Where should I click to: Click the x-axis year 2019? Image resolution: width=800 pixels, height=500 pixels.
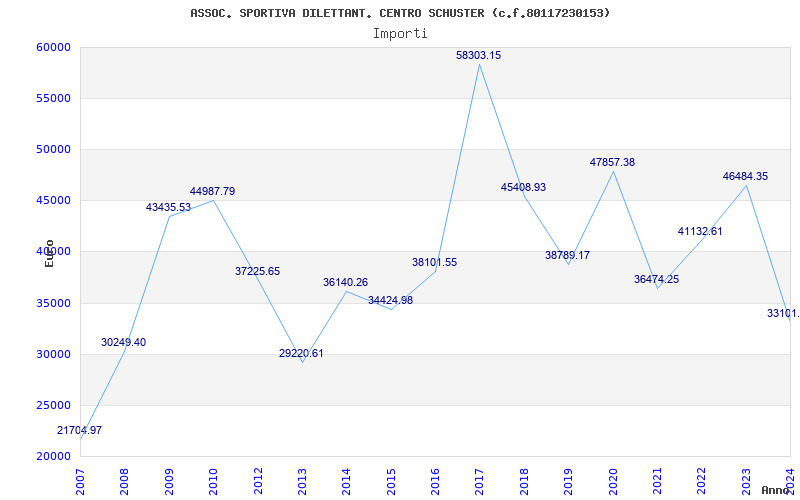[568, 481]
